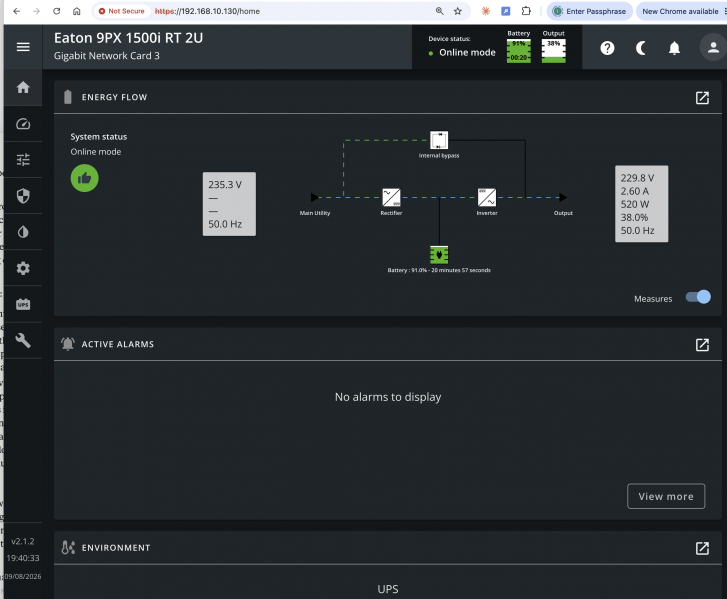Toggle the Measures switch off
Screen dimensions: 727x599
pyautogui.click(x=698, y=297)
